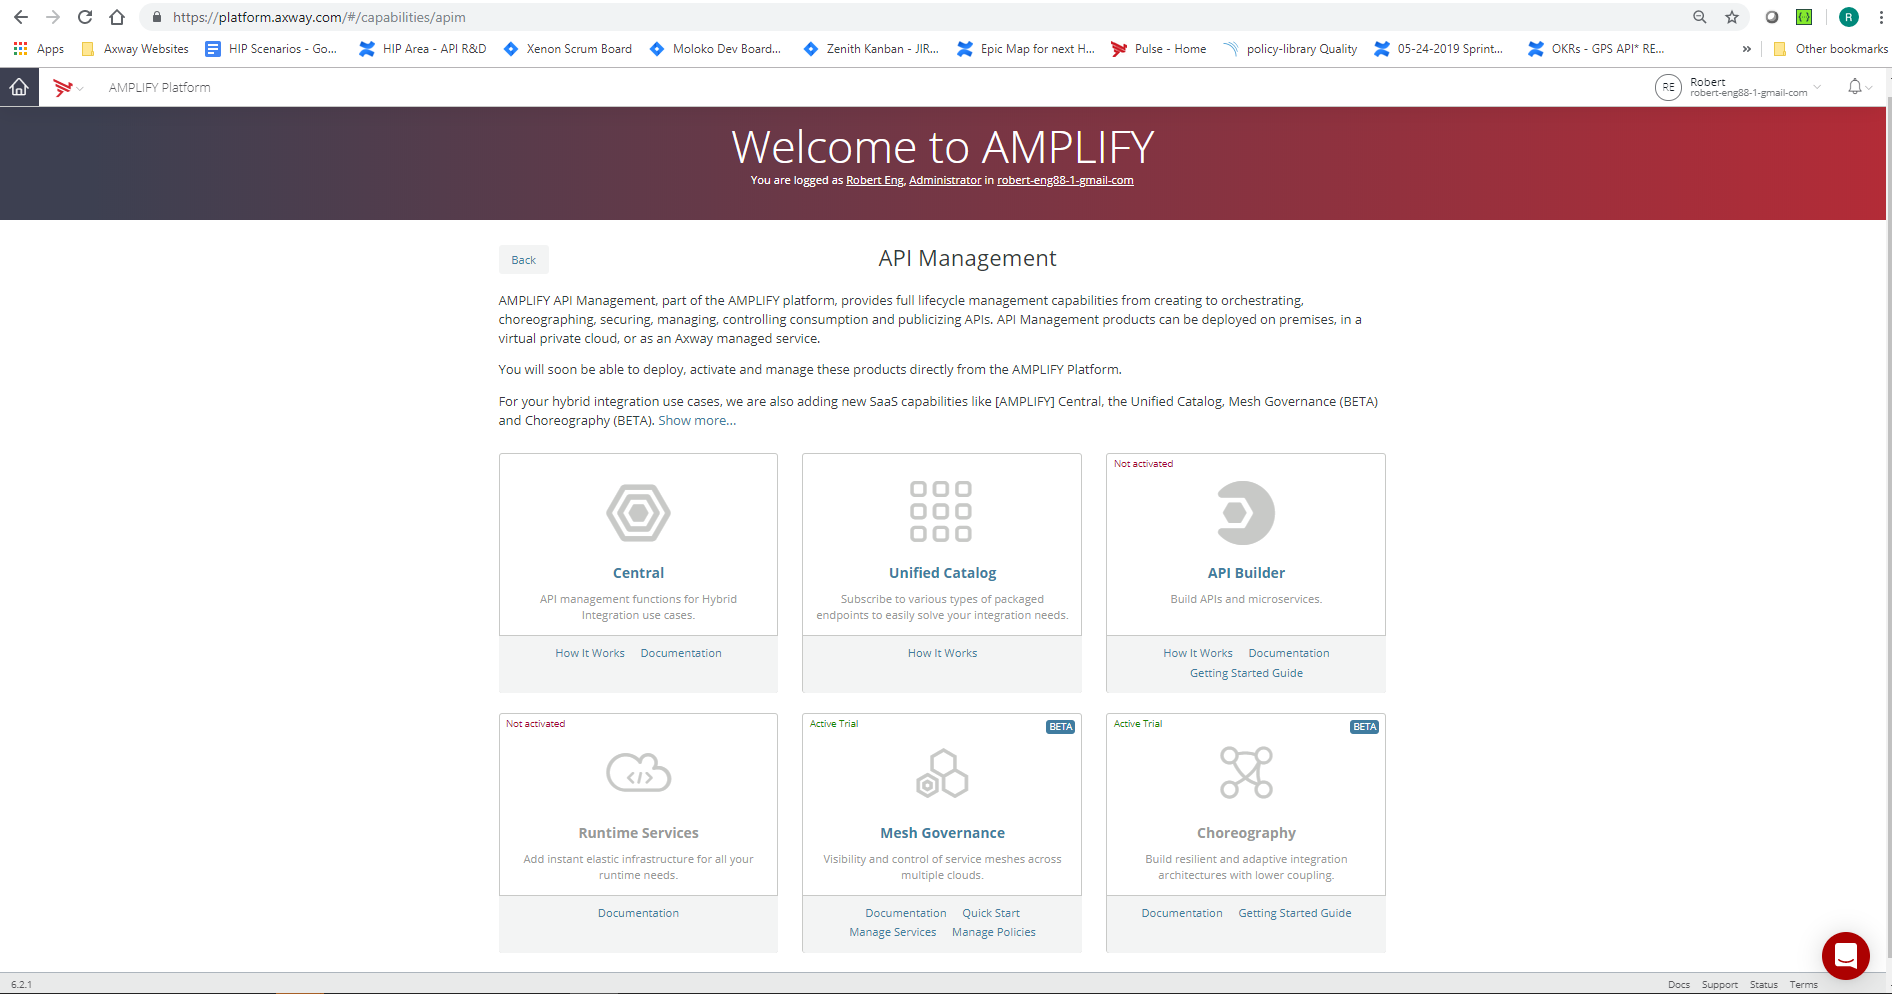The width and height of the screenshot is (1892, 994).
Task: Show more bookmarks with the chevron
Action: pyautogui.click(x=1747, y=49)
